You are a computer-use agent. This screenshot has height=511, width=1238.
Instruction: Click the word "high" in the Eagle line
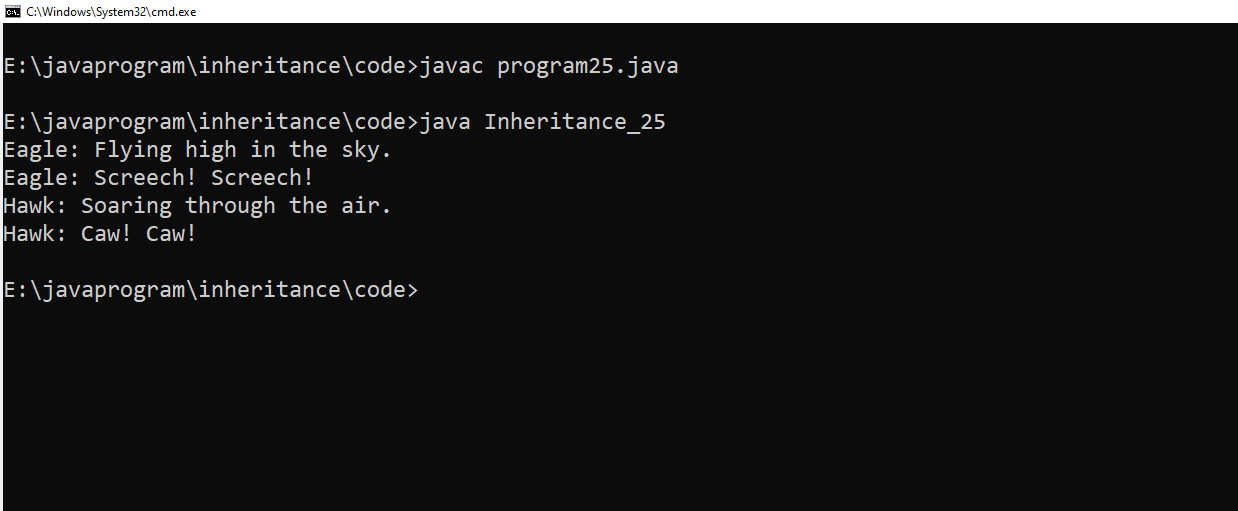(x=211, y=150)
